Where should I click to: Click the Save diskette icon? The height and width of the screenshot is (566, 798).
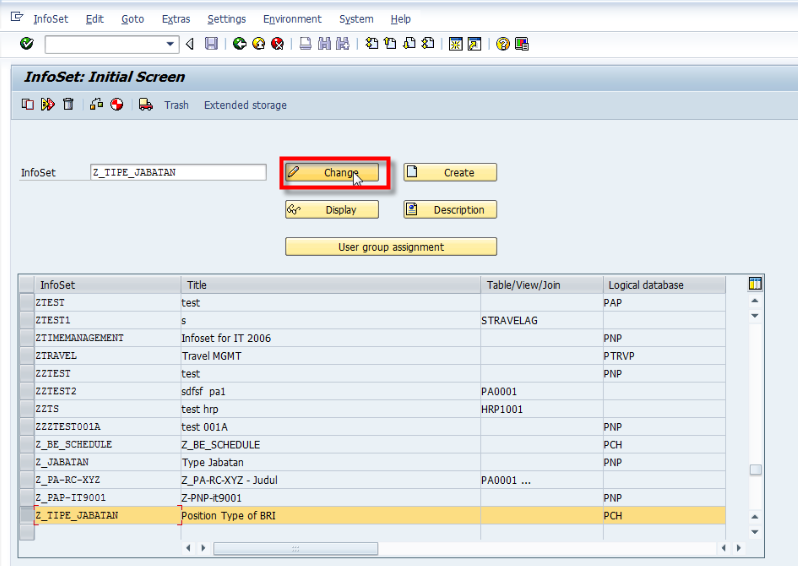tap(211, 44)
